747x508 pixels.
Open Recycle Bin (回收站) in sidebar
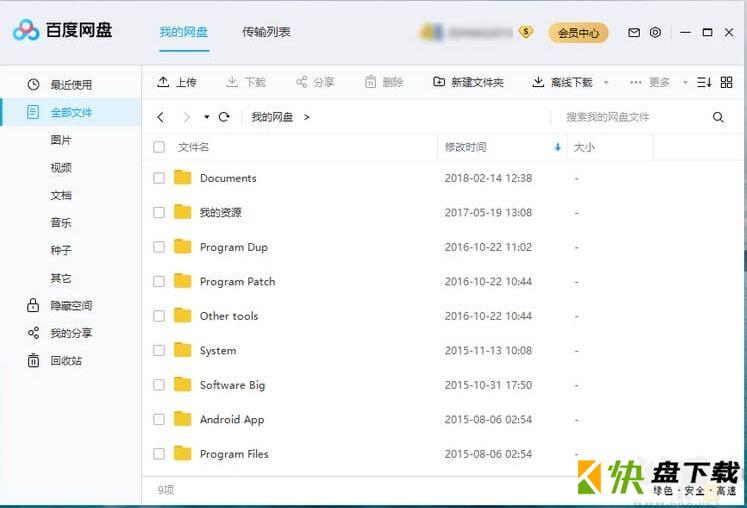[x=66, y=361]
